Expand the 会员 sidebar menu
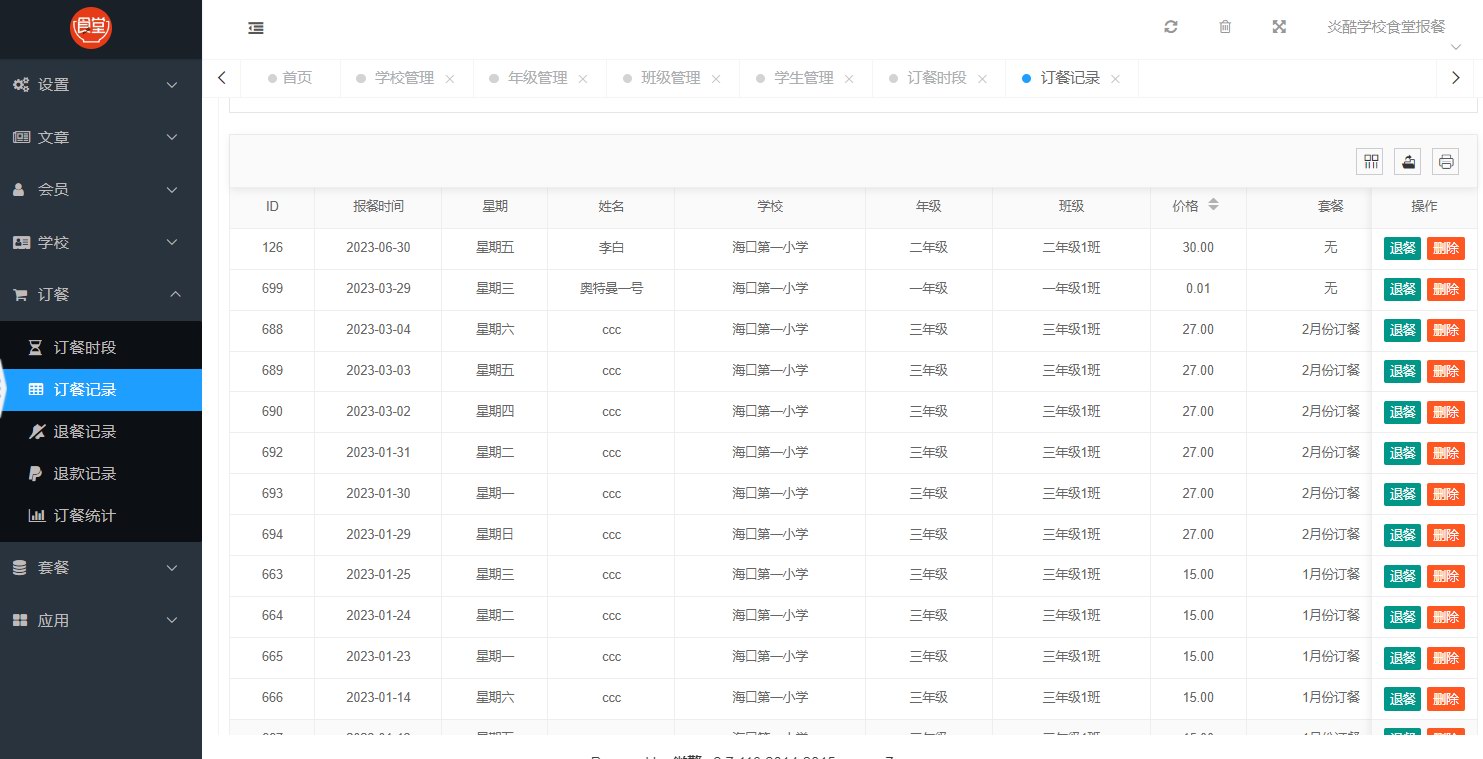The height and width of the screenshot is (759, 1483). pyautogui.click(x=101, y=189)
